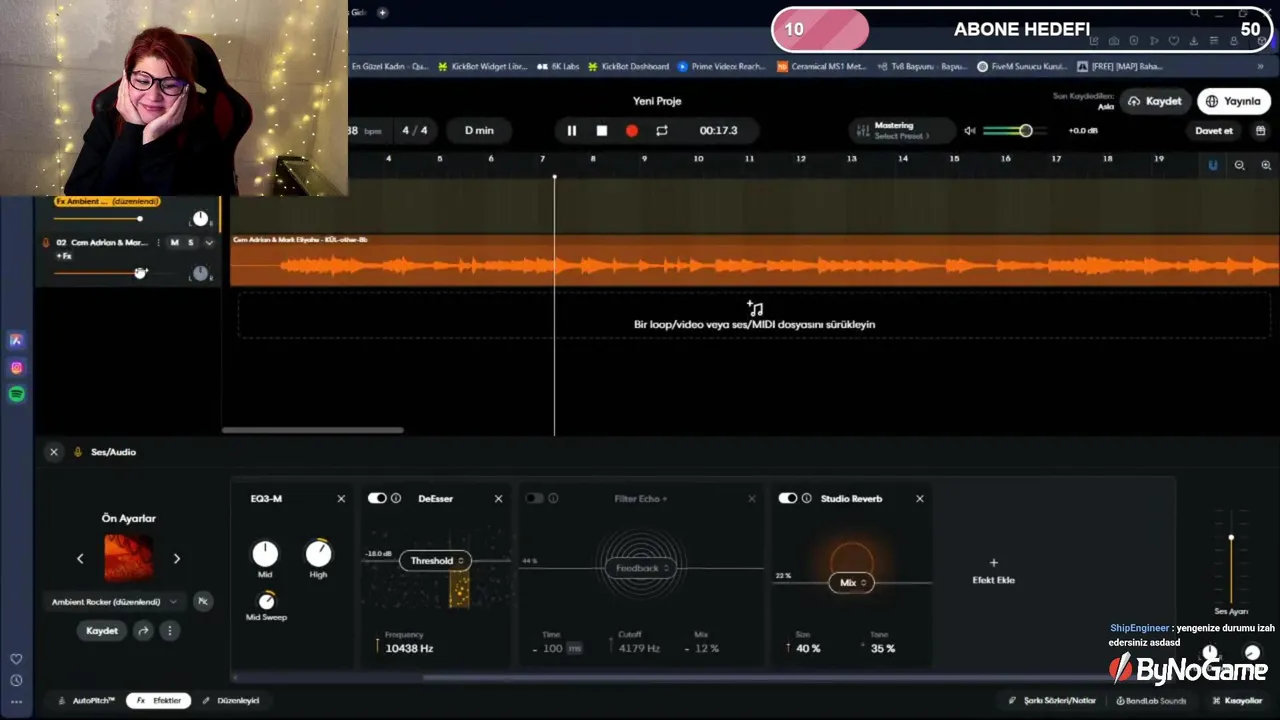Image resolution: width=1280 pixels, height=720 pixels.
Task: Open the gift icon beside Davet et
Action: 1261,131
